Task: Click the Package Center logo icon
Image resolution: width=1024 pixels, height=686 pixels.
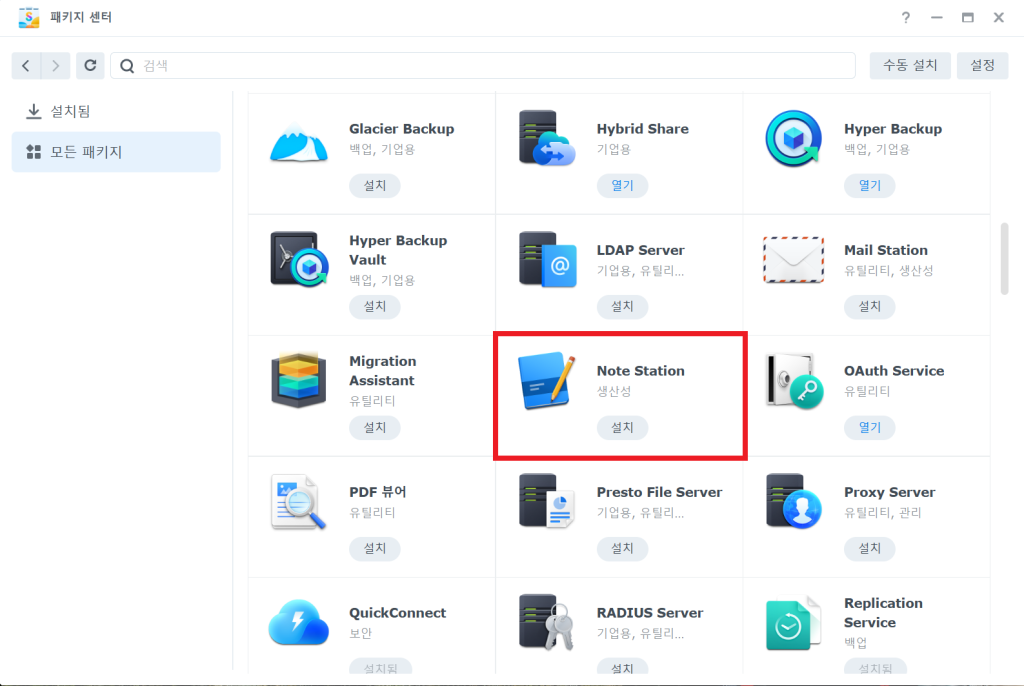Action: (29, 18)
